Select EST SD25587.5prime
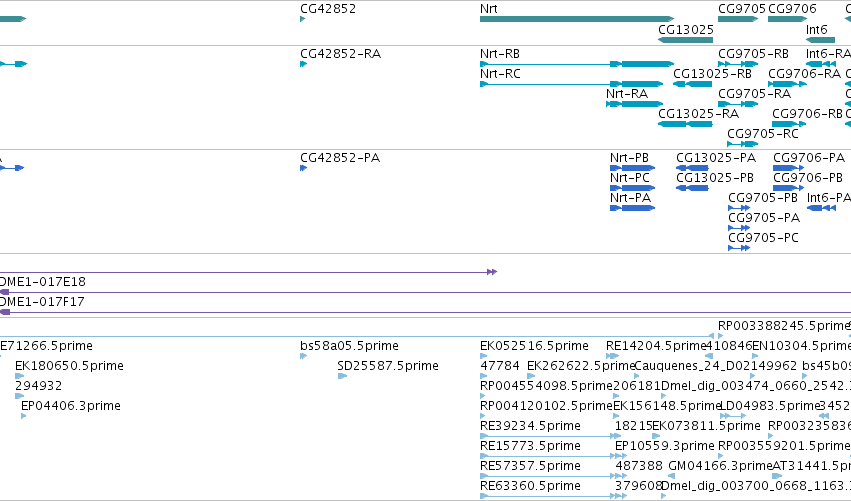Image resolution: width=851 pixels, height=501 pixels. [x=388, y=366]
